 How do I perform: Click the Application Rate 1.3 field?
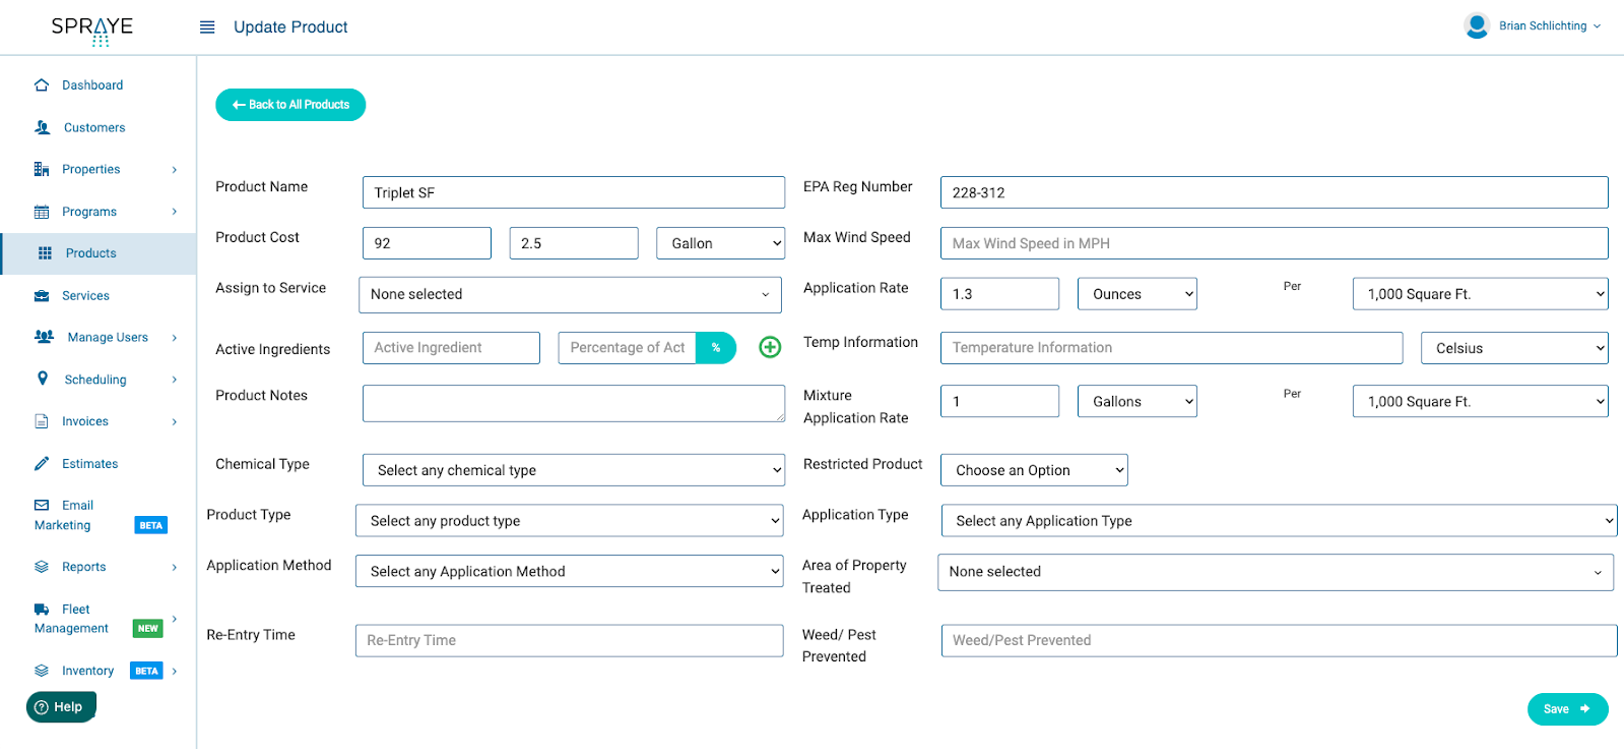pyautogui.click(x=1000, y=294)
